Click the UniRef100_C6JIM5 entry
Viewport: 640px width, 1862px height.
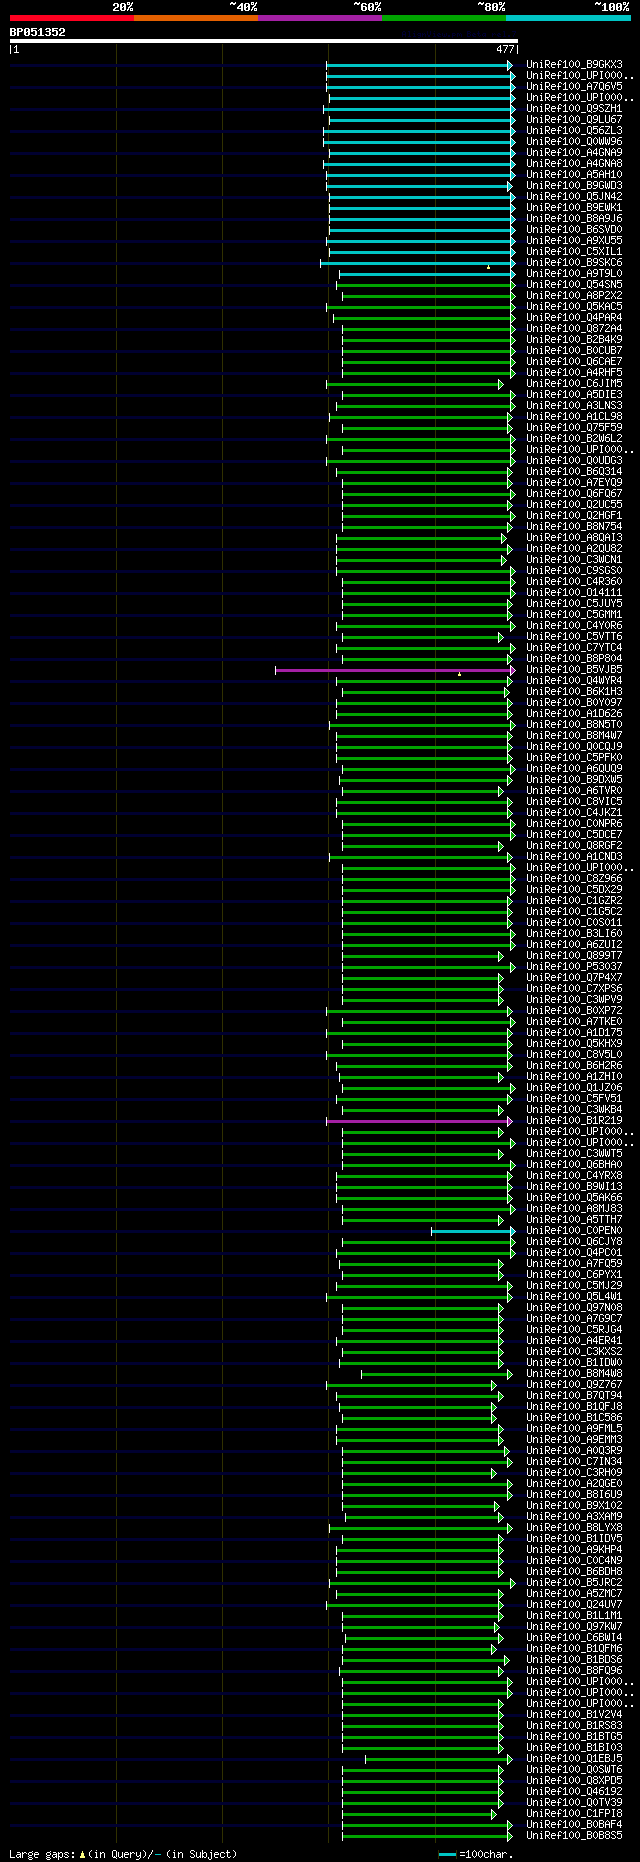574,384
